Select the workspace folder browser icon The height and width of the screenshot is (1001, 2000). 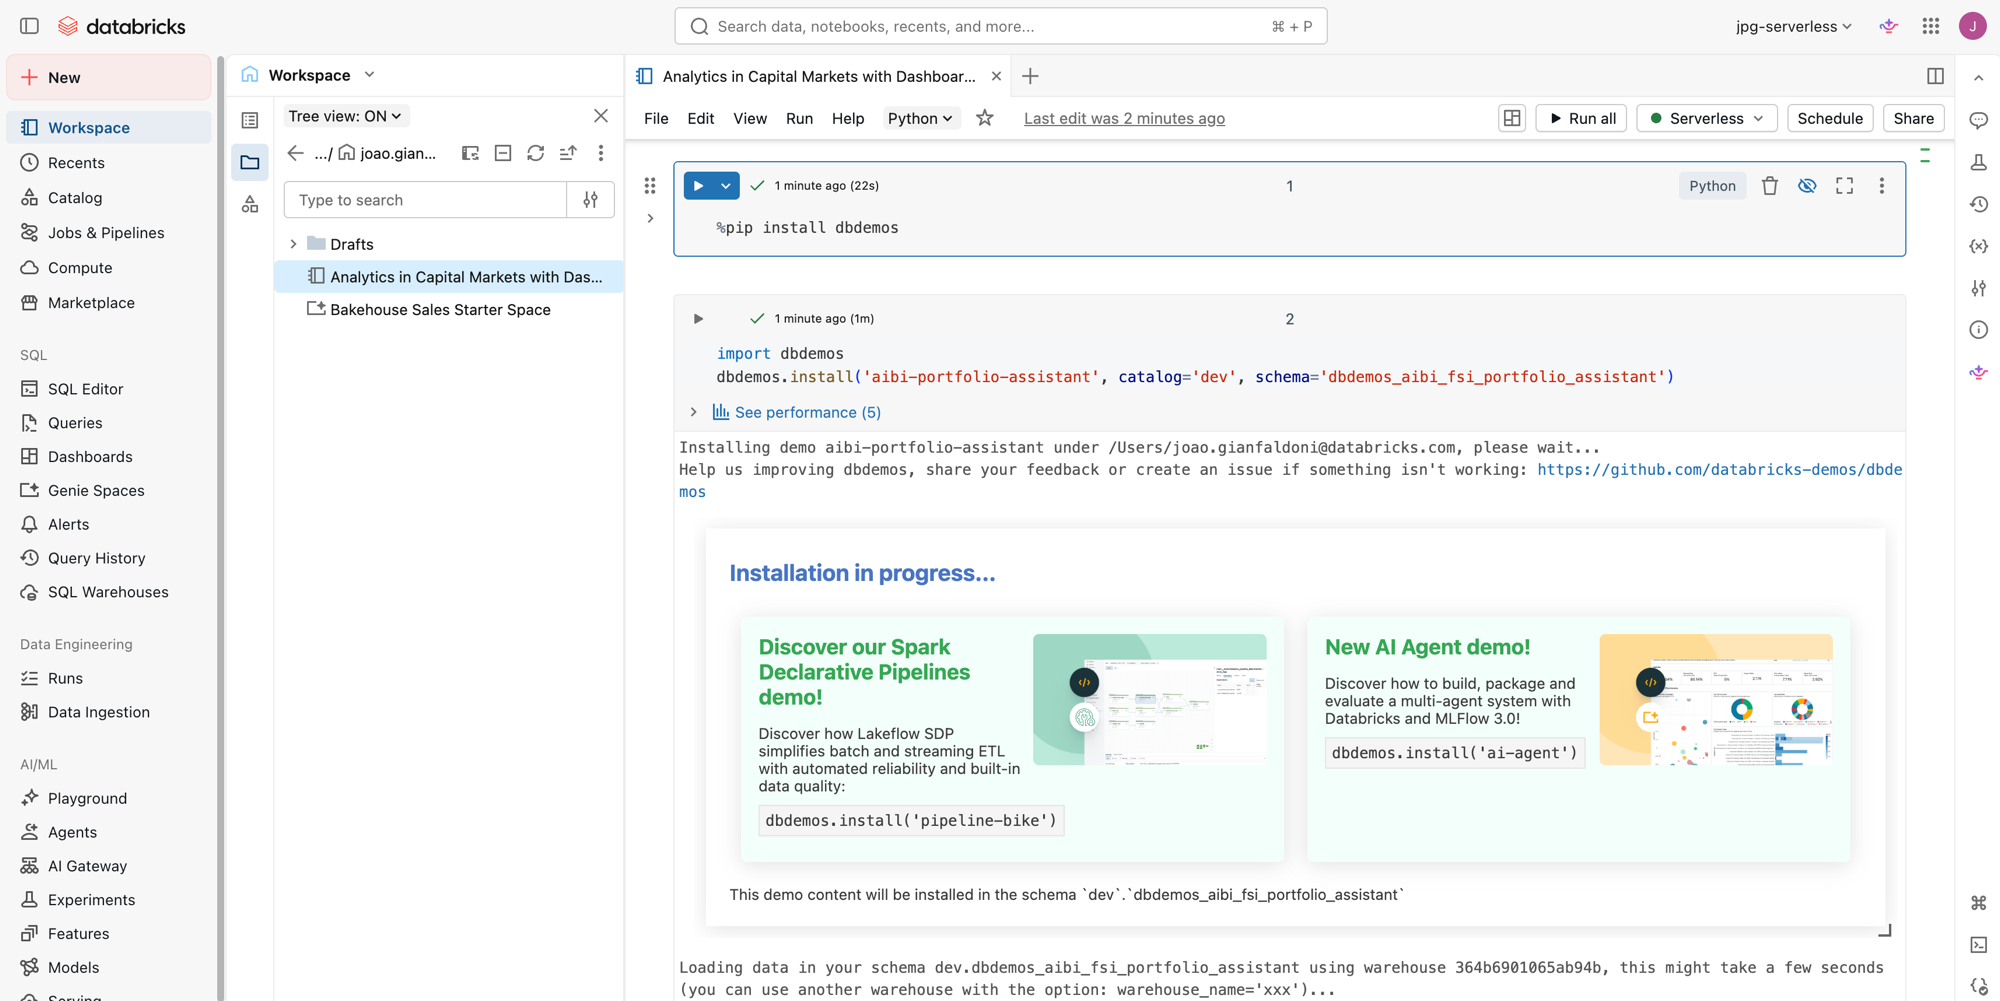pos(250,162)
